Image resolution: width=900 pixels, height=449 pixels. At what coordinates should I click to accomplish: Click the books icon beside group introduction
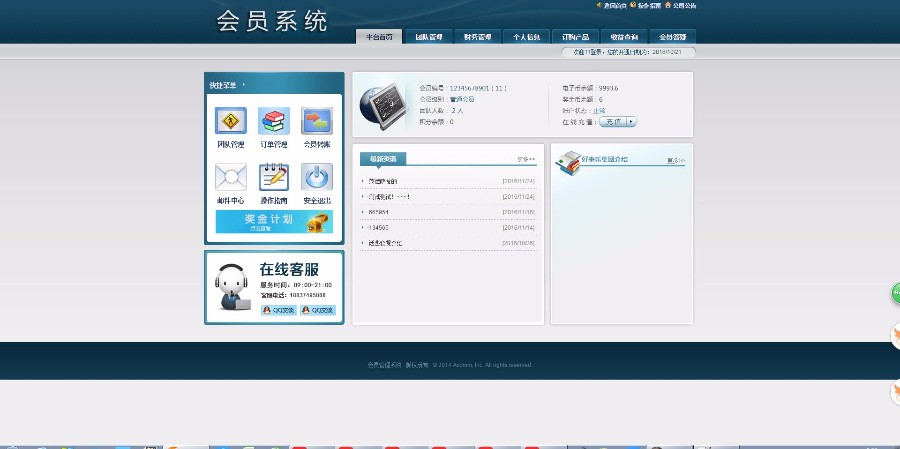point(568,163)
